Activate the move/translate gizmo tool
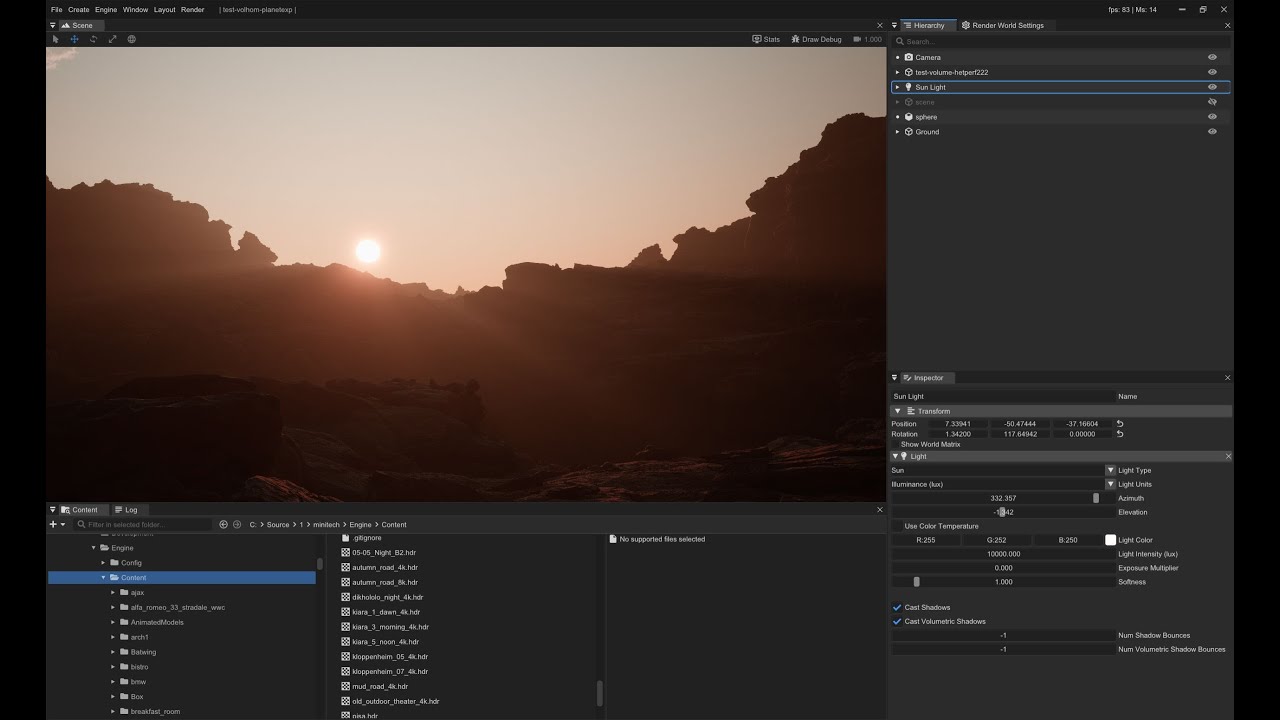This screenshot has width=1280, height=720. (74, 39)
